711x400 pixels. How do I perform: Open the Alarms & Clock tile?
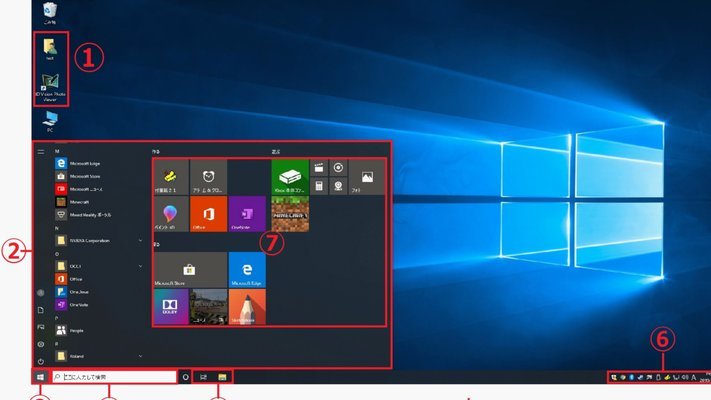pos(209,177)
